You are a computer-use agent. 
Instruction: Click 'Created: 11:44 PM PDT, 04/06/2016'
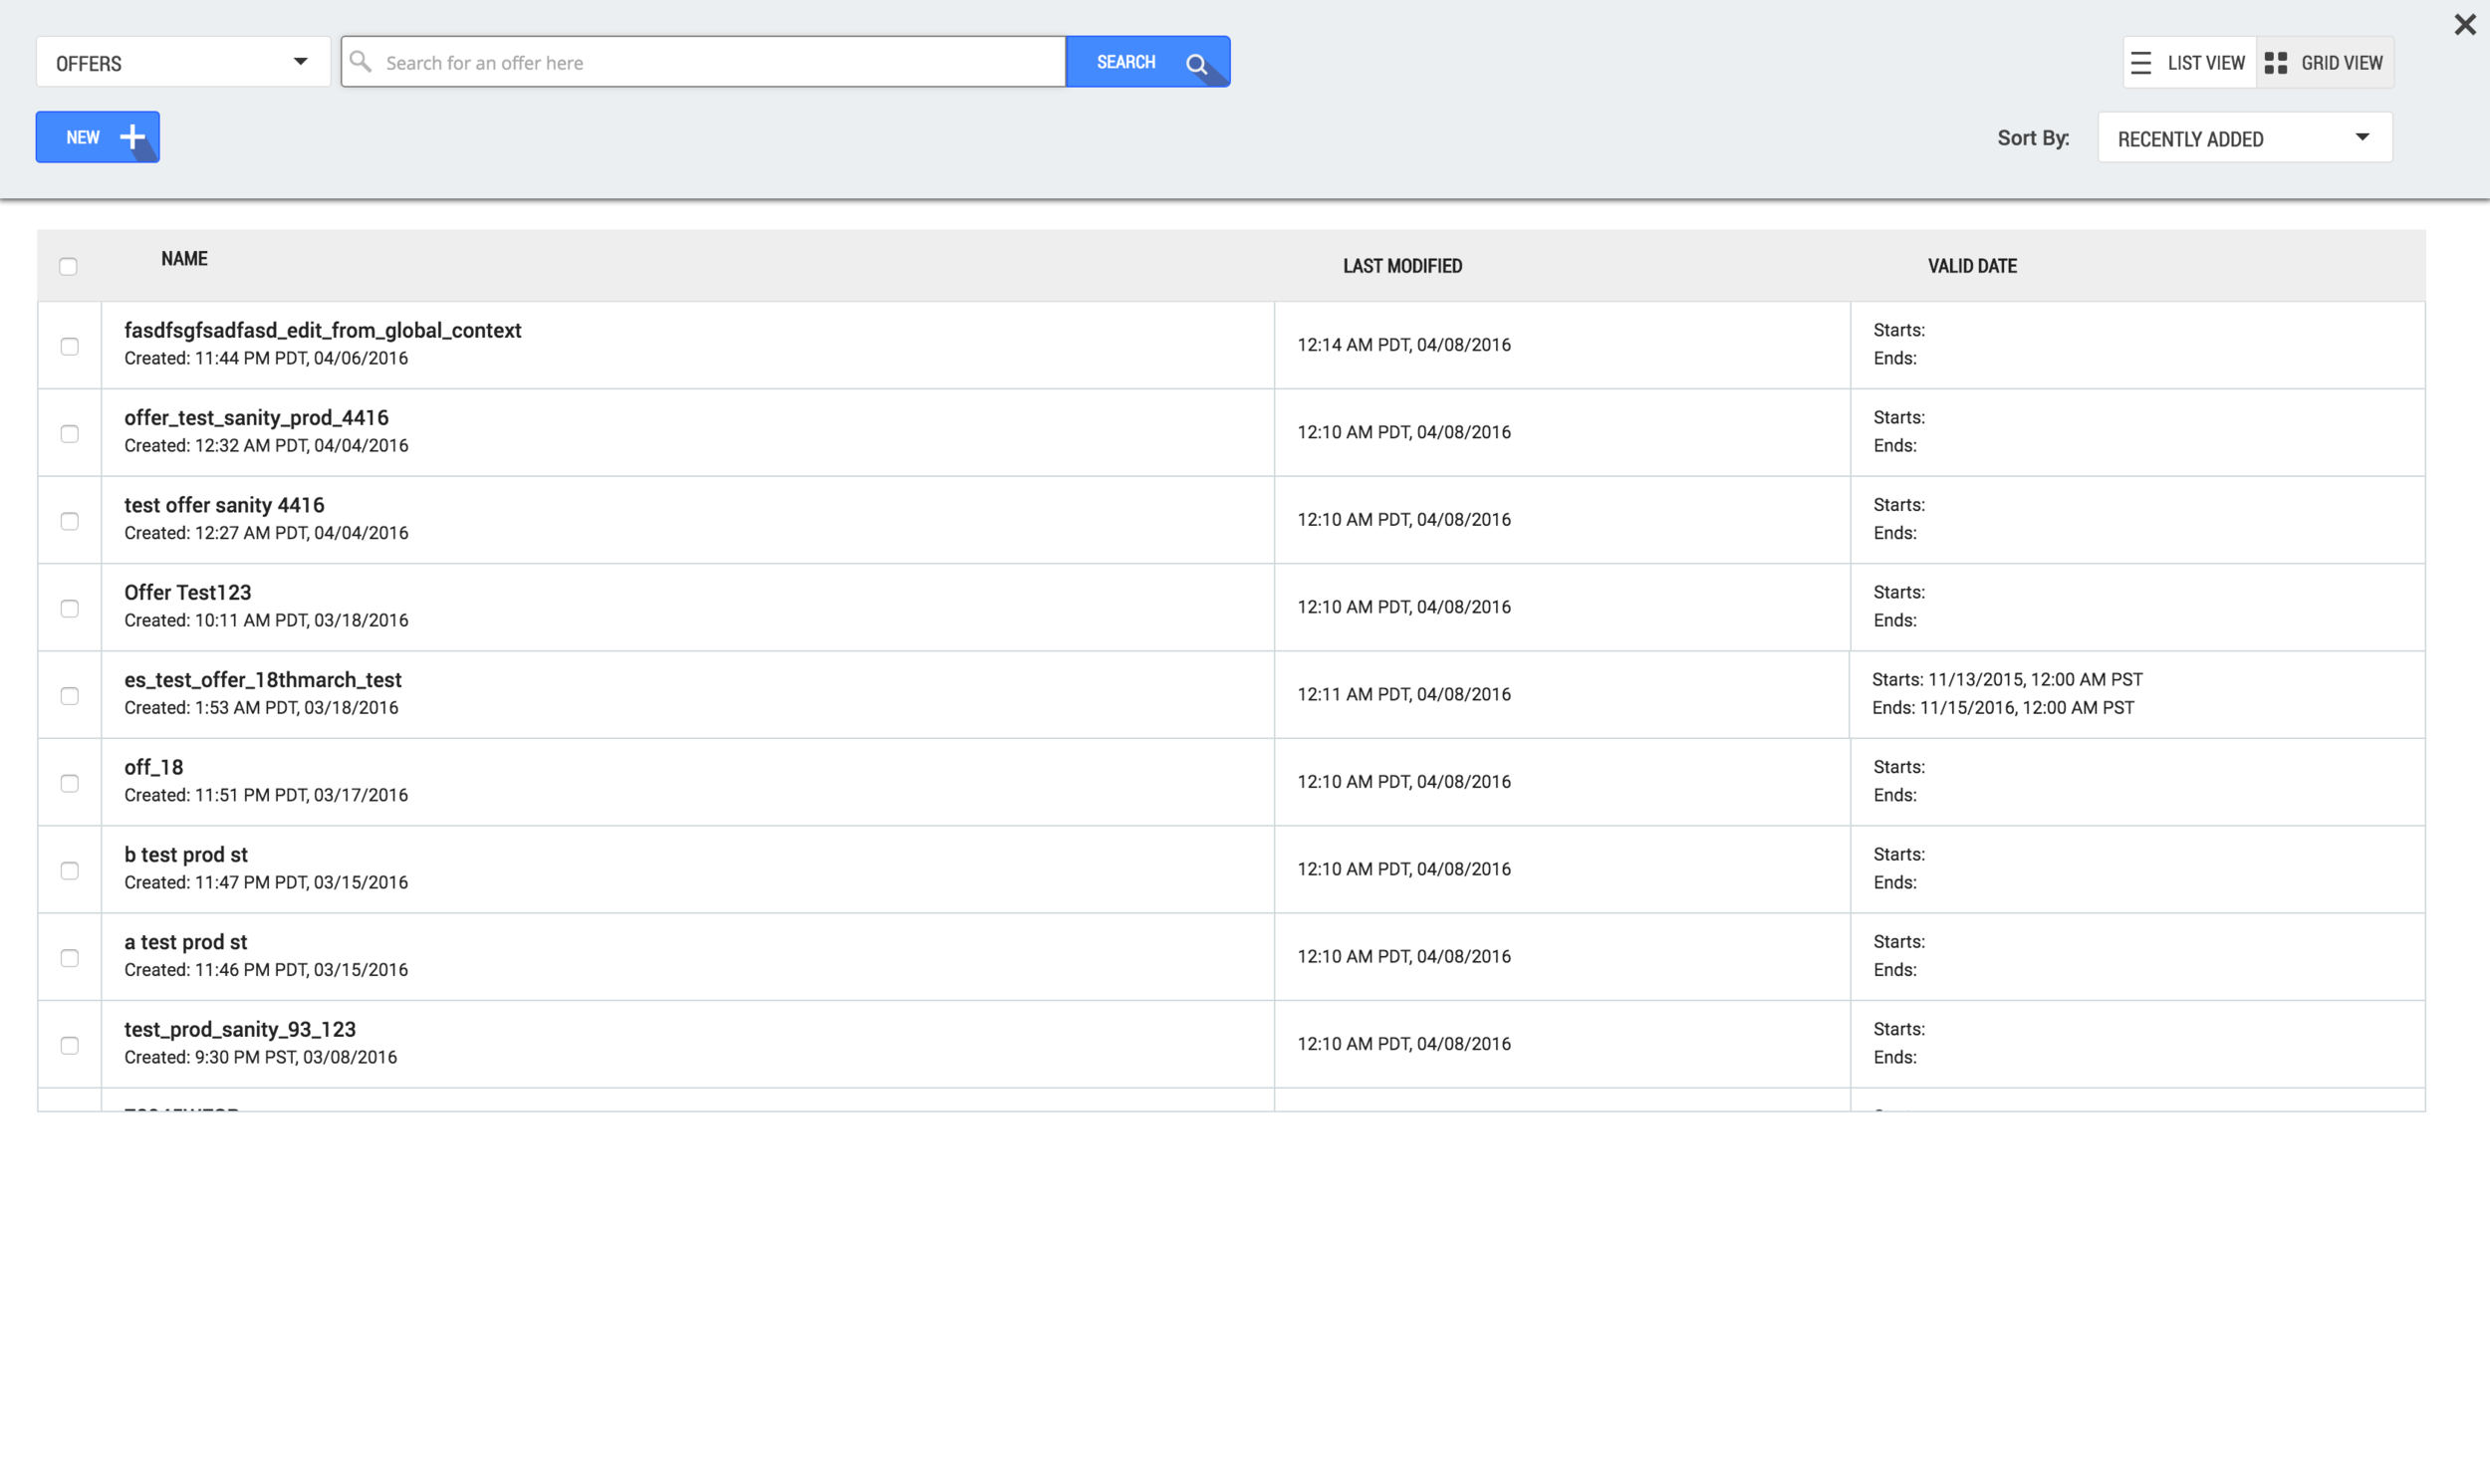[266, 358]
